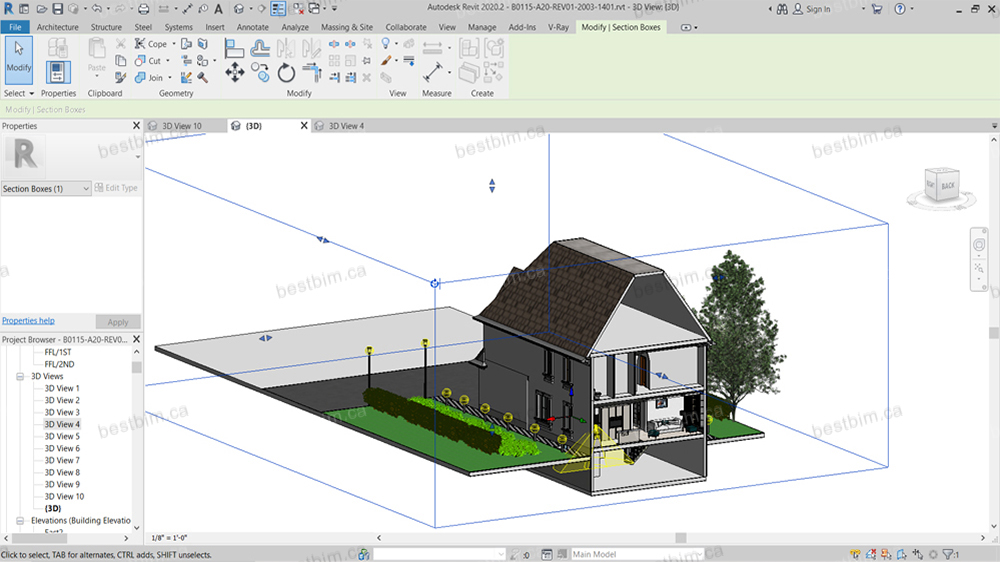
Task: Switch to the 3D View 10 tab
Action: pos(182,126)
